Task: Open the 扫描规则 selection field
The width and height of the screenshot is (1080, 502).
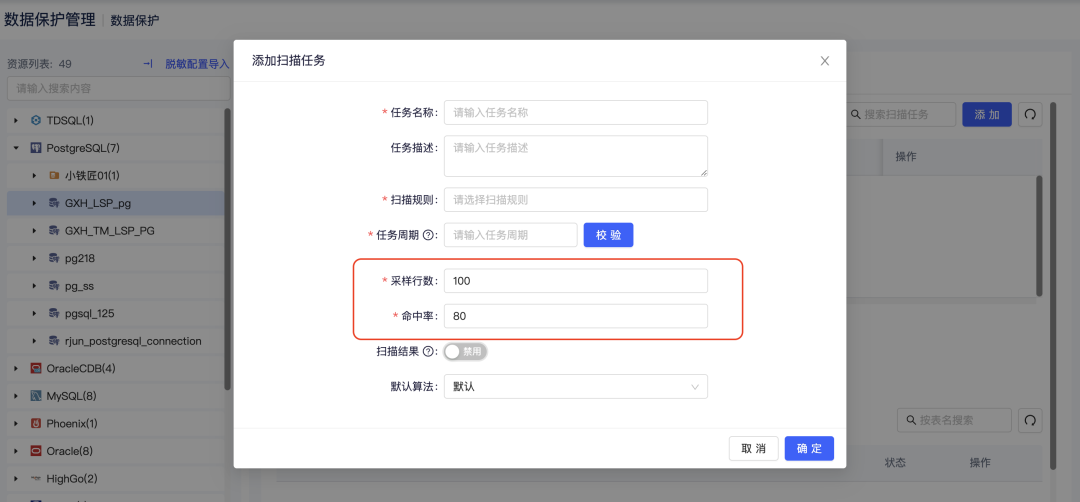Action: pos(576,200)
